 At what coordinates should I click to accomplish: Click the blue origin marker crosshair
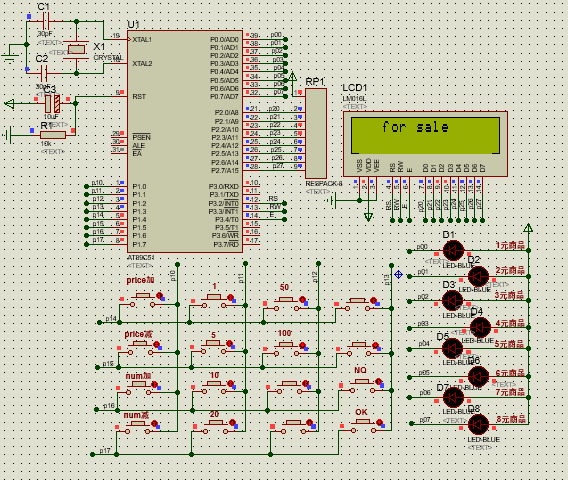[x=398, y=275]
